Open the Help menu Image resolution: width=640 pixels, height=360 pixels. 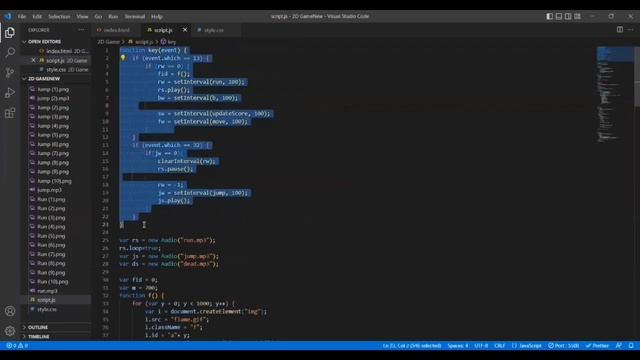pyautogui.click(x=157, y=17)
